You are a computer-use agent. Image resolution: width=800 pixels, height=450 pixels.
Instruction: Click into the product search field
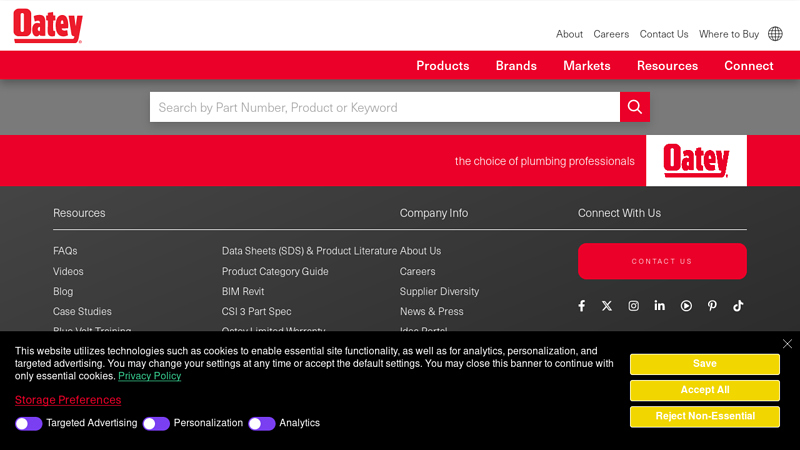[385, 107]
